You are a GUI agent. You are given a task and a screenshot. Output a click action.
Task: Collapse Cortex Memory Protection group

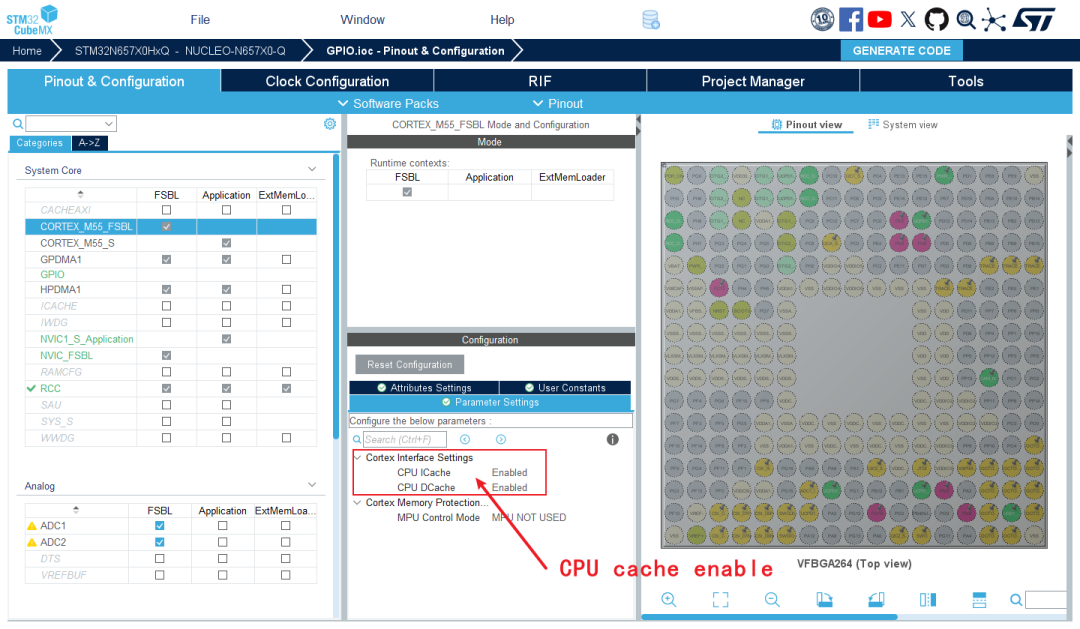tap(357, 503)
